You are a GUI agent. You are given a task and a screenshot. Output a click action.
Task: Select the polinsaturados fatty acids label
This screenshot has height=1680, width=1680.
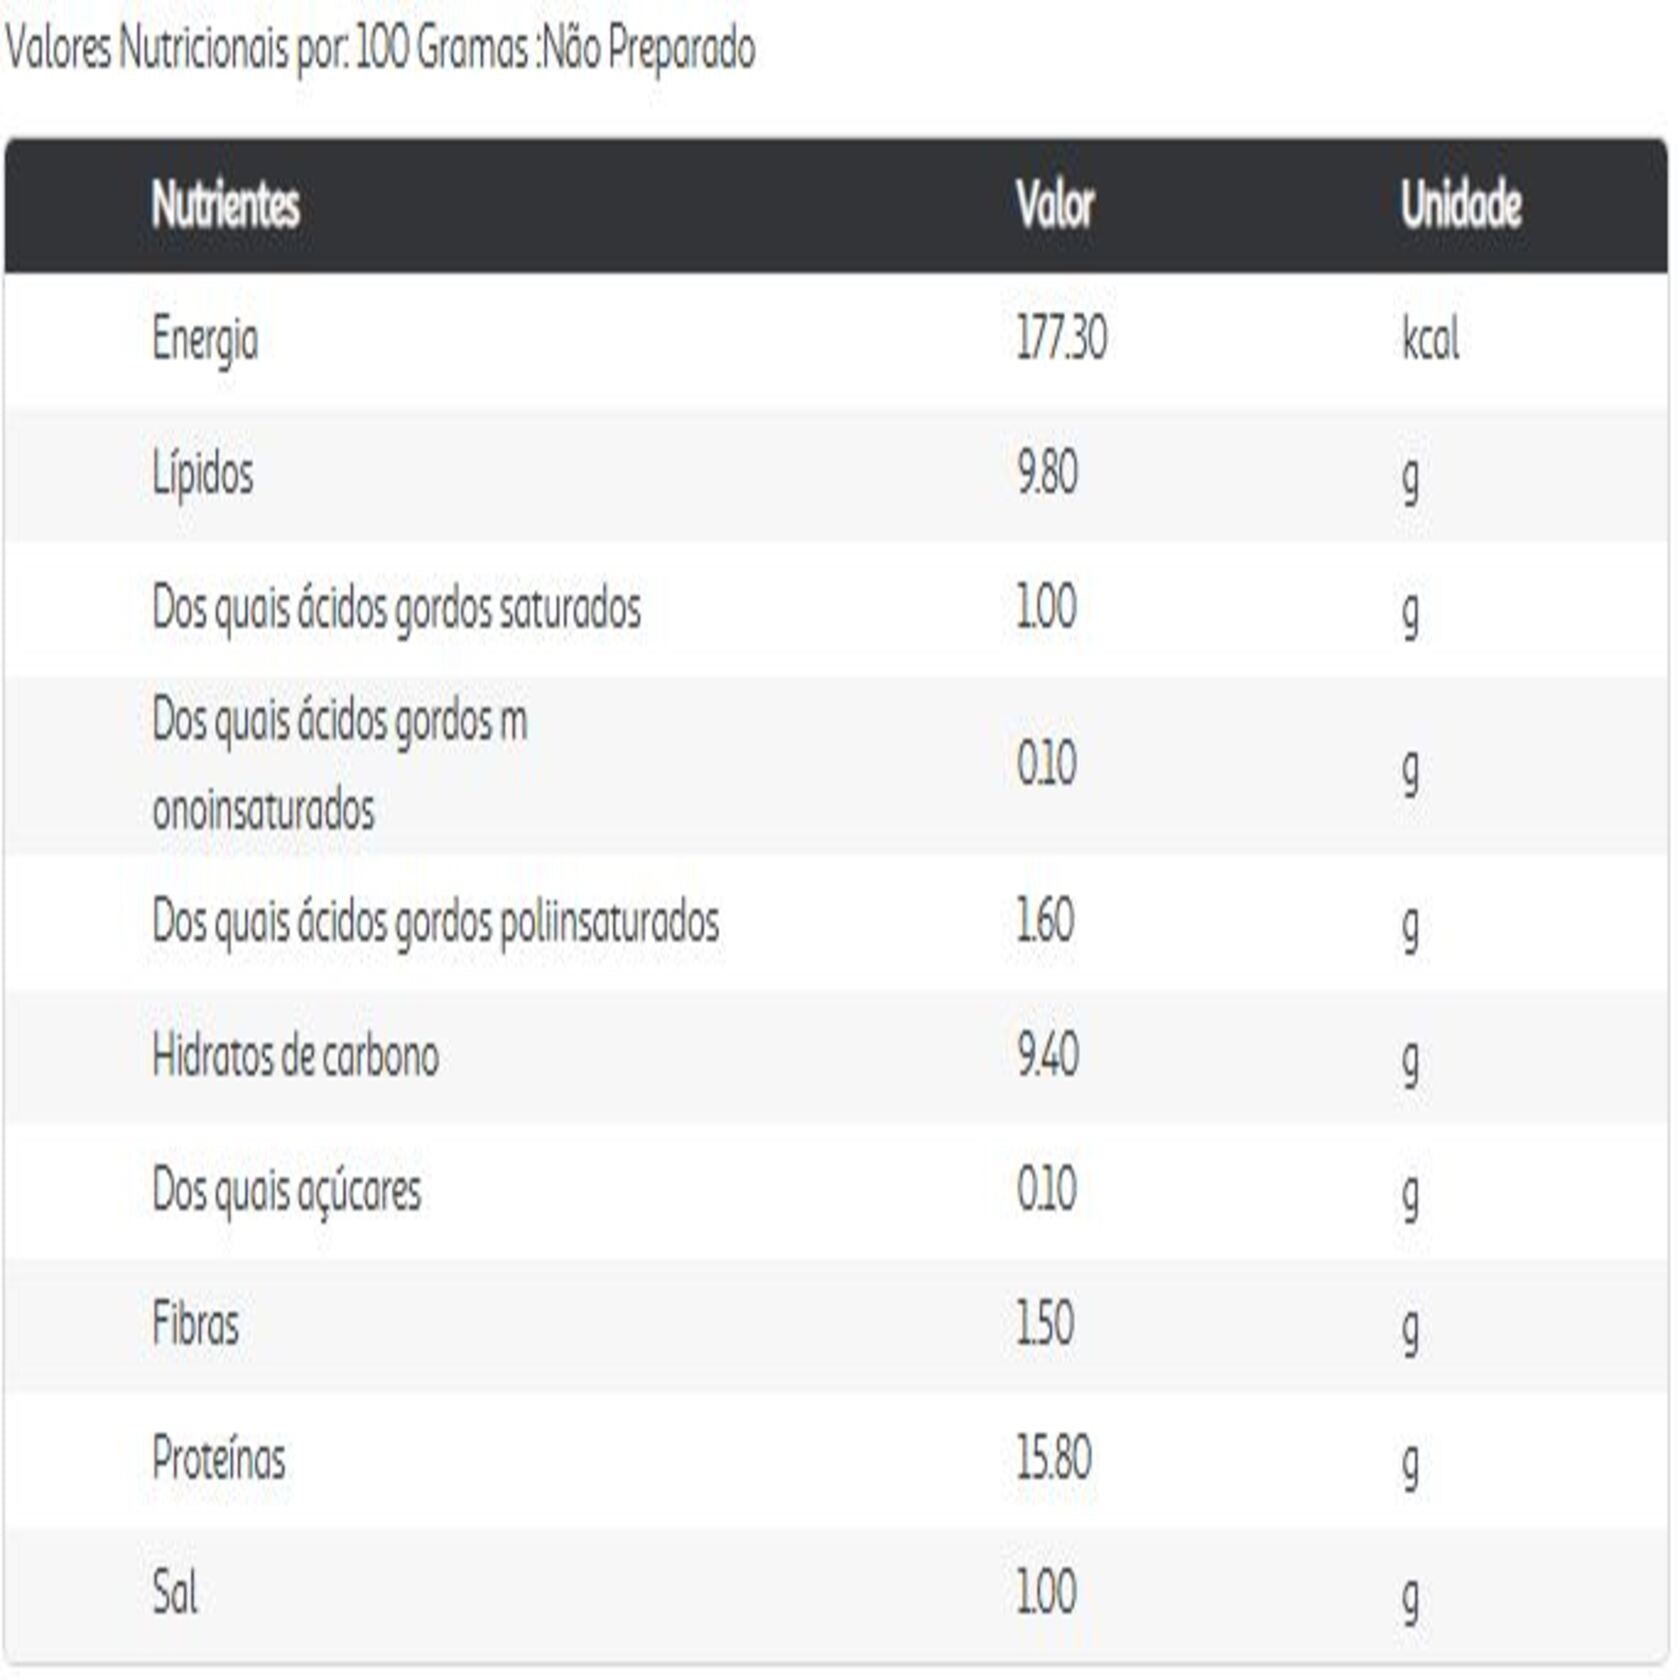[x=435, y=922]
